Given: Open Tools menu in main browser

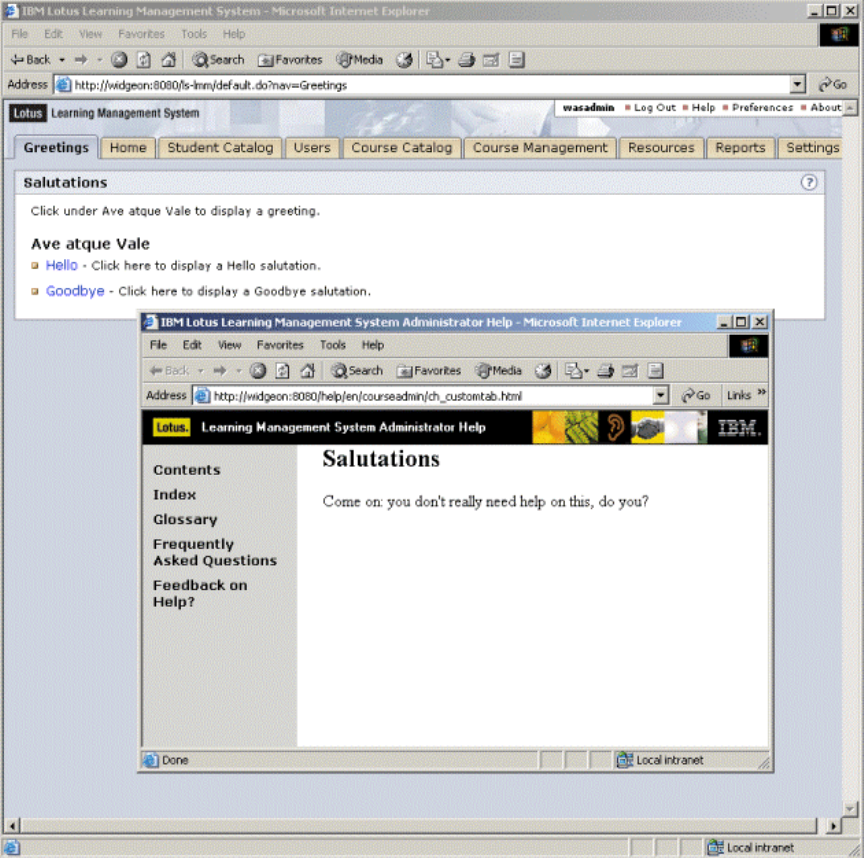Looking at the screenshot, I should 194,34.
